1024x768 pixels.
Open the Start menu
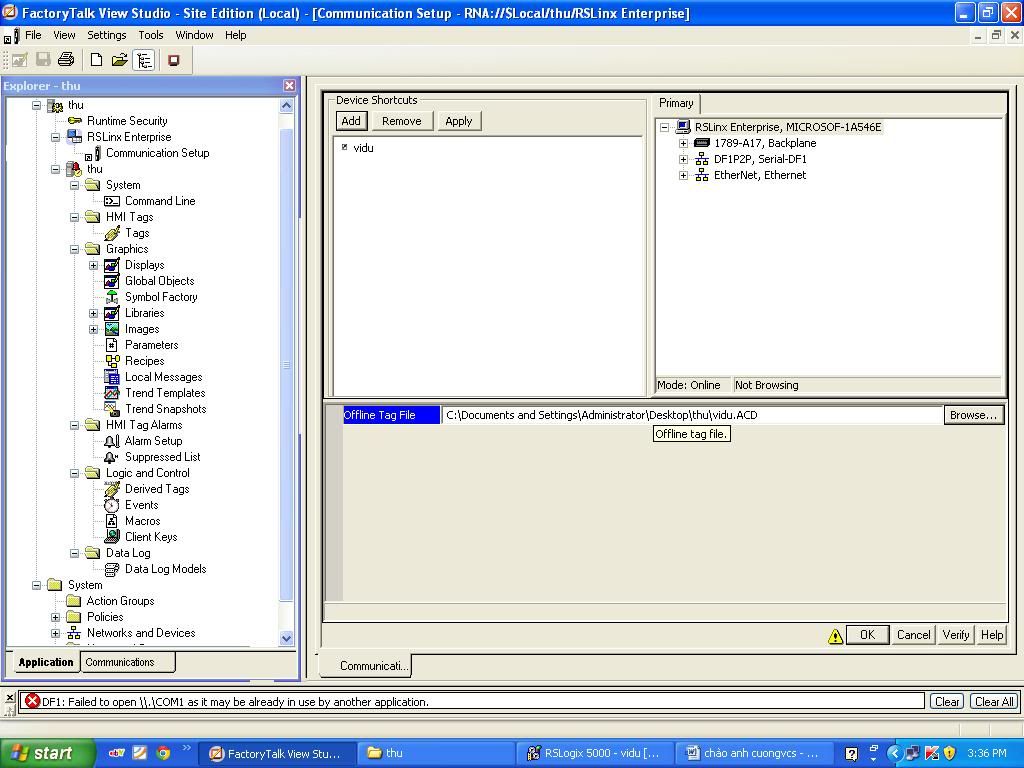click(46, 753)
